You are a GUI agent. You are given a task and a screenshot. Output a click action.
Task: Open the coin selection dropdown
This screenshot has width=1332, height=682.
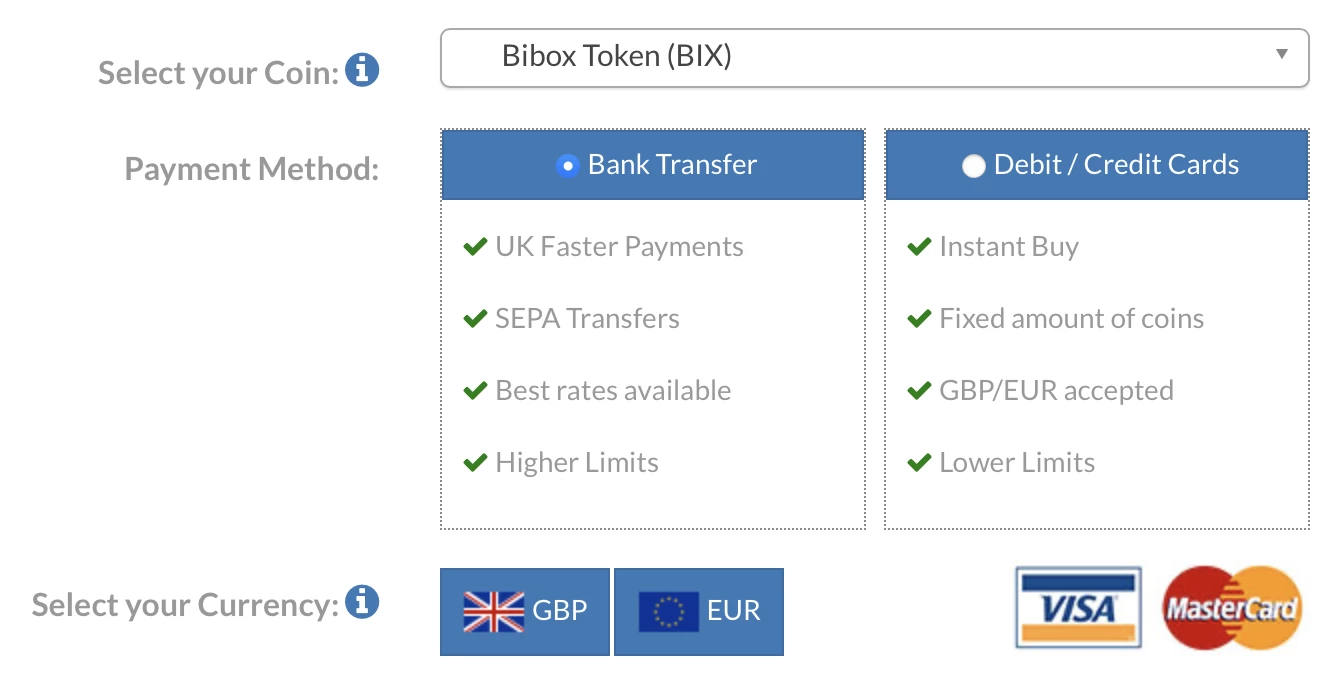pyautogui.click(x=875, y=57)
